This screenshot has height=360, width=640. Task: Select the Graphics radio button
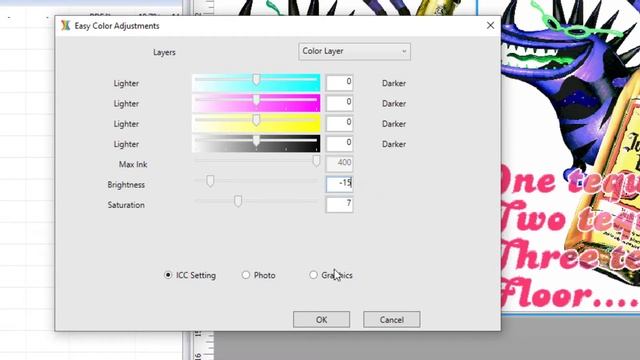click(313, 275)
